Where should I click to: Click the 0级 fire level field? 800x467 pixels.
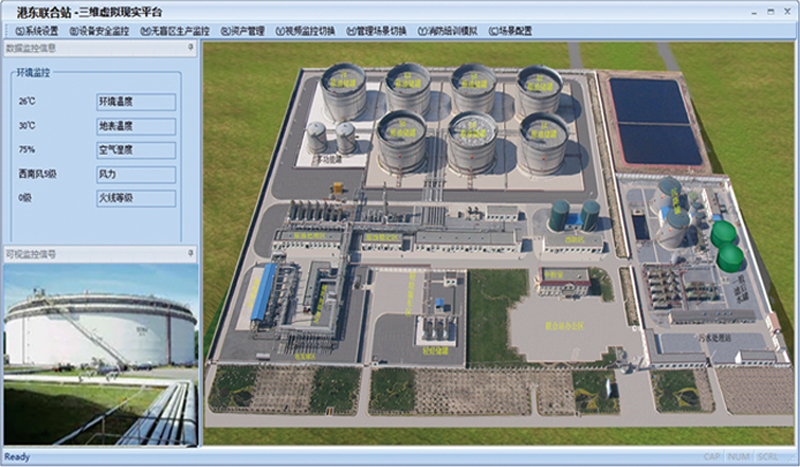[135, 198]
